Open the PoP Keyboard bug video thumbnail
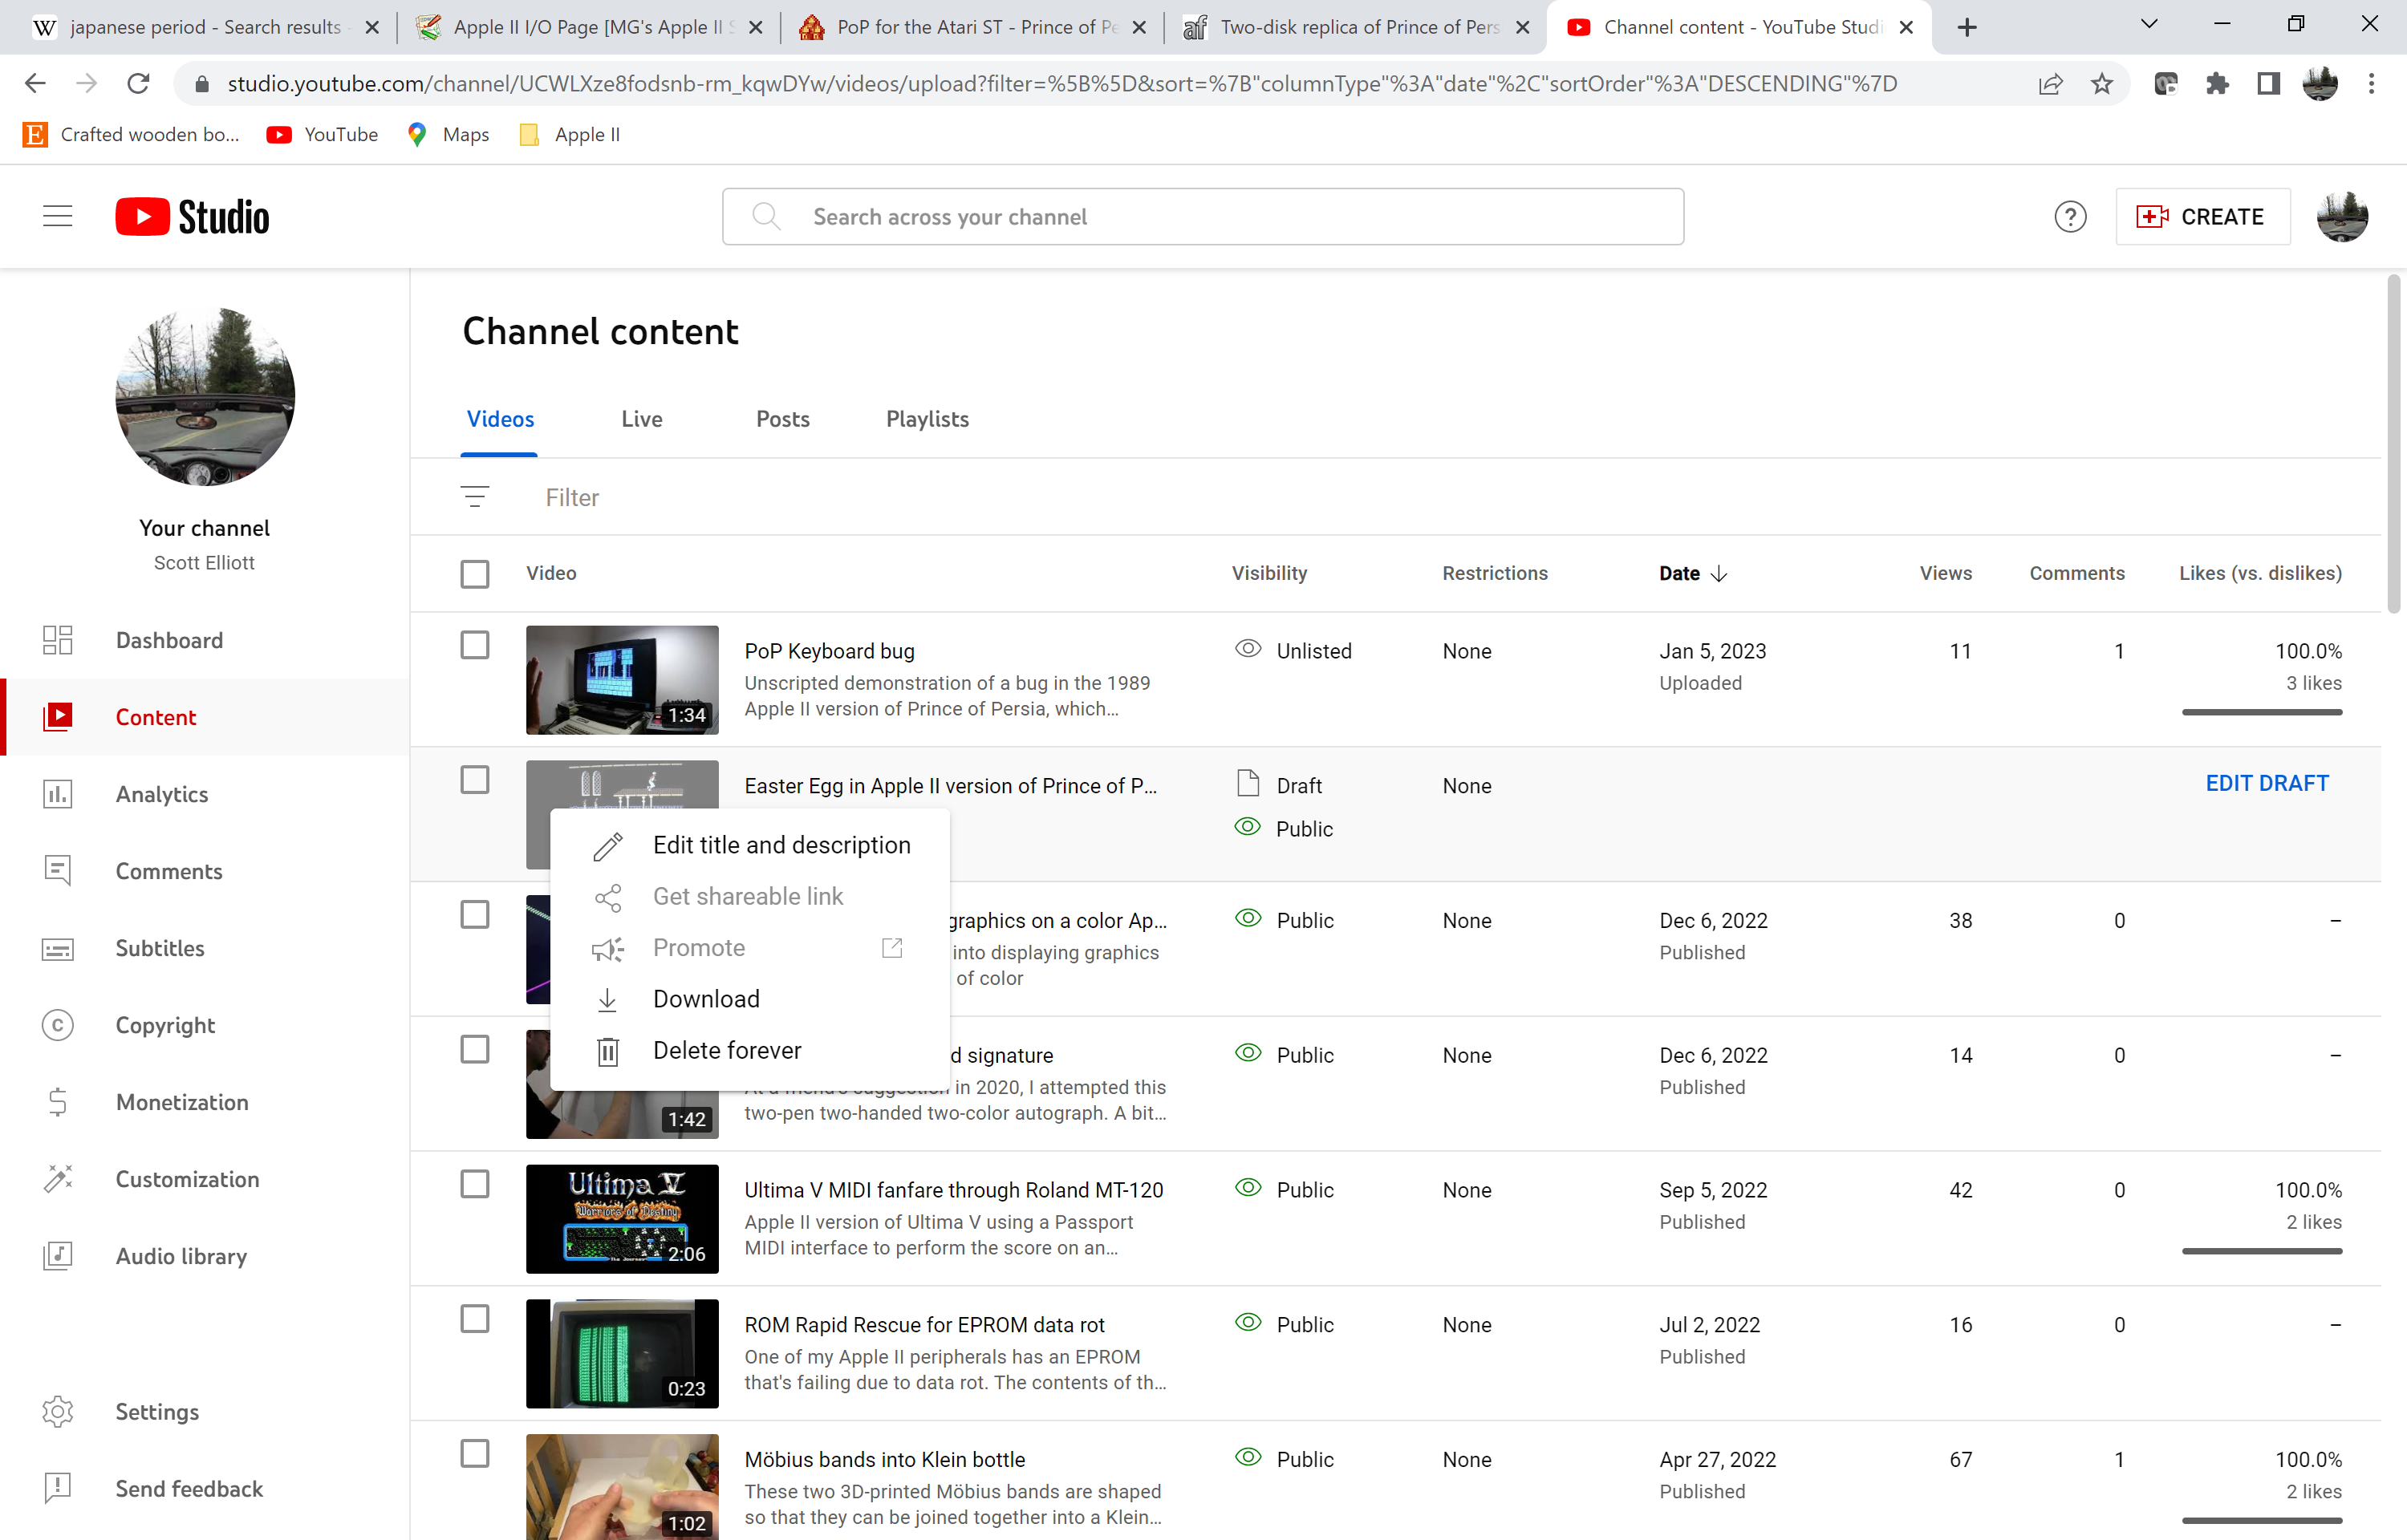The width and height of the screenshot is (2407, 1540). pyautogui.click(x=622, y=680)
